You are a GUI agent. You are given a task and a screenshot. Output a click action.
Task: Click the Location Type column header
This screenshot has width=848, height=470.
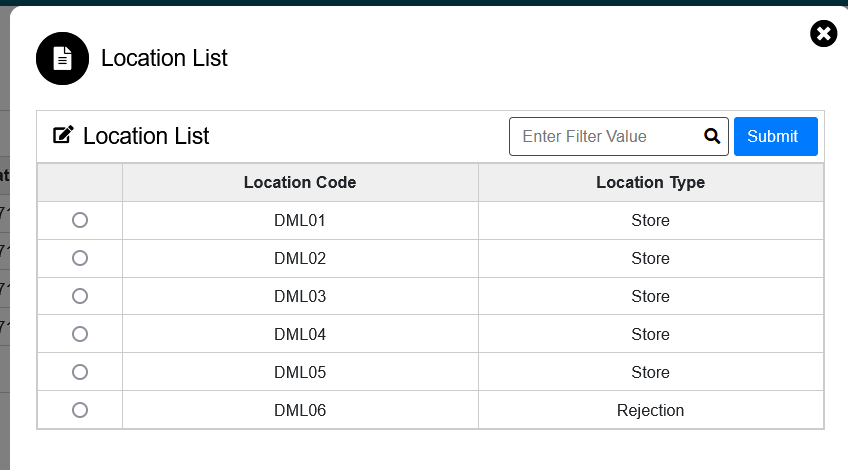[x=651, y=182]
